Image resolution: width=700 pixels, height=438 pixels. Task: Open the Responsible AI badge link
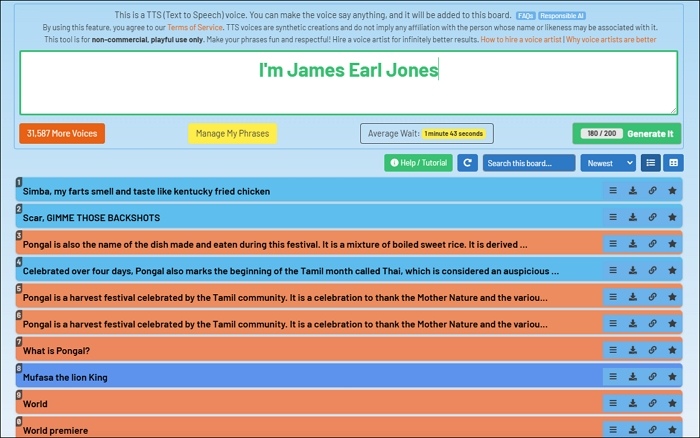pos(562,16)
